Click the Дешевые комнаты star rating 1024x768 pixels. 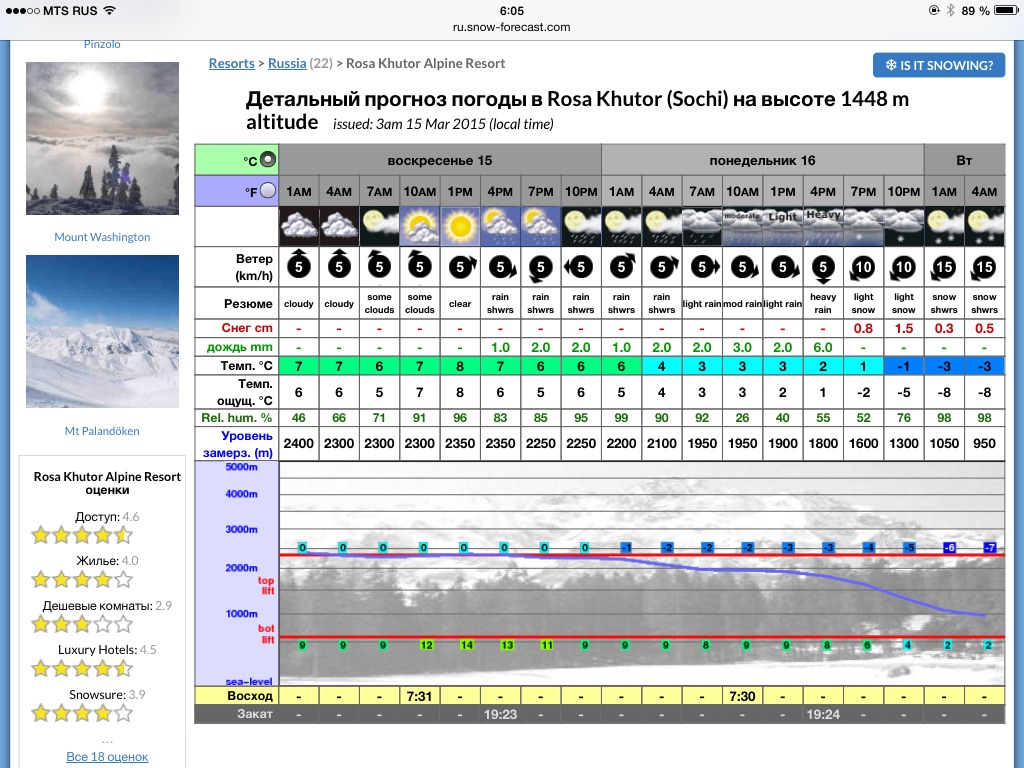tap(82, 624)
